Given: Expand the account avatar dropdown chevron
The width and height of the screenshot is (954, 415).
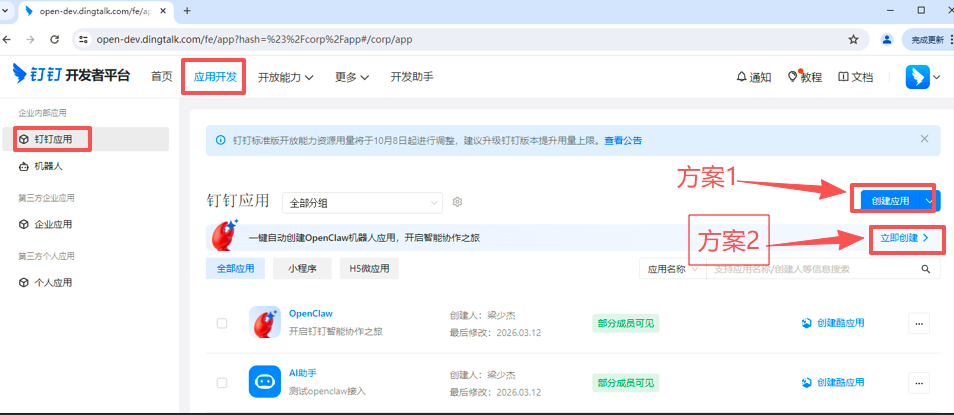Looking at the screenshot, I should 936,77.
